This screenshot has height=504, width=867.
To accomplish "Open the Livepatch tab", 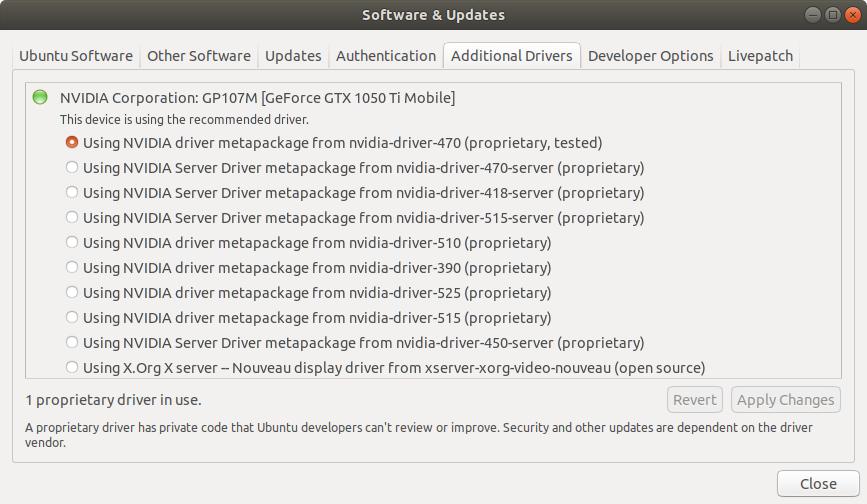I will (760, 56).
